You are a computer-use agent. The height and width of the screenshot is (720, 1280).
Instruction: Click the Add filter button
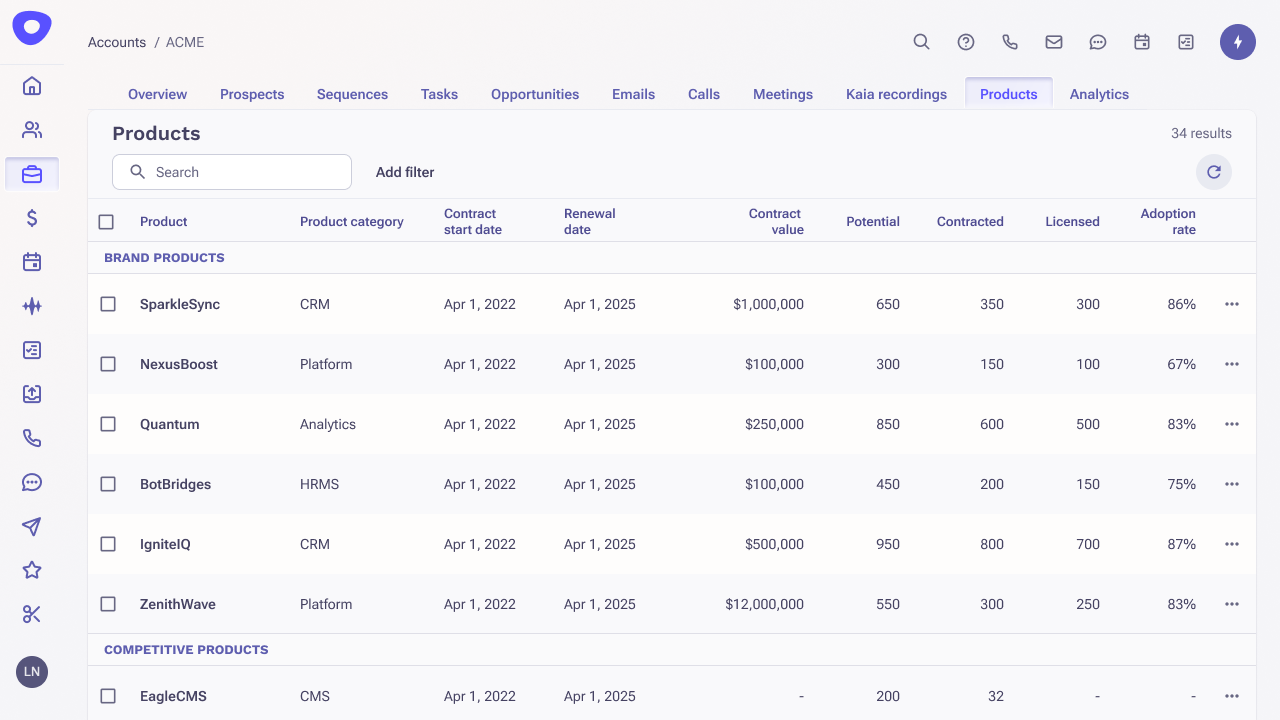pyautogui.click(x=405, y=172)
